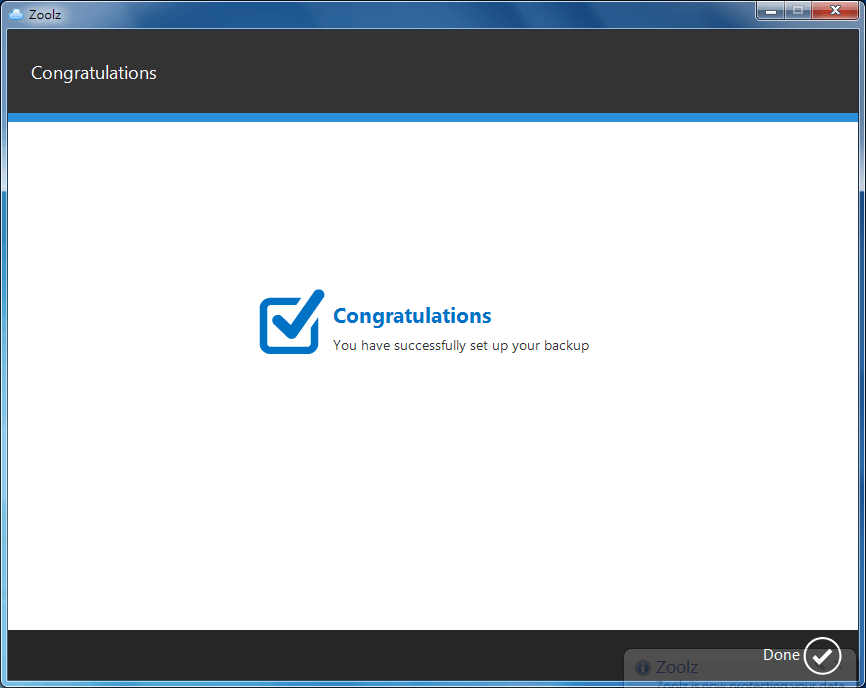Image resolution: width=866 pixels, height=688 pixels.
Task: Click the Zoolz title in notification popup
Action: (677, 668)
